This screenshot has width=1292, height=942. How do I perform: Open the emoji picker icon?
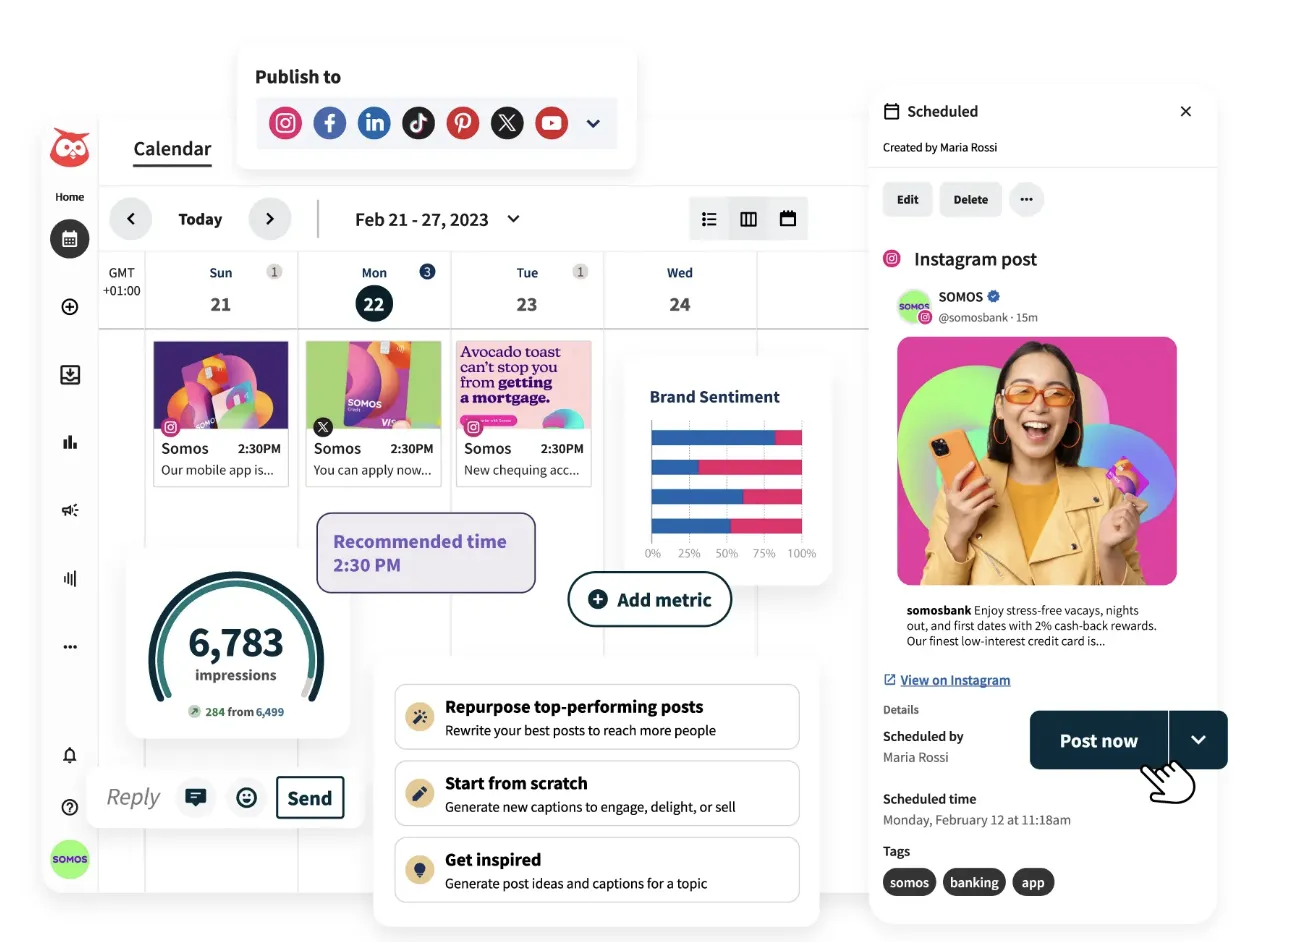(246, 797)
